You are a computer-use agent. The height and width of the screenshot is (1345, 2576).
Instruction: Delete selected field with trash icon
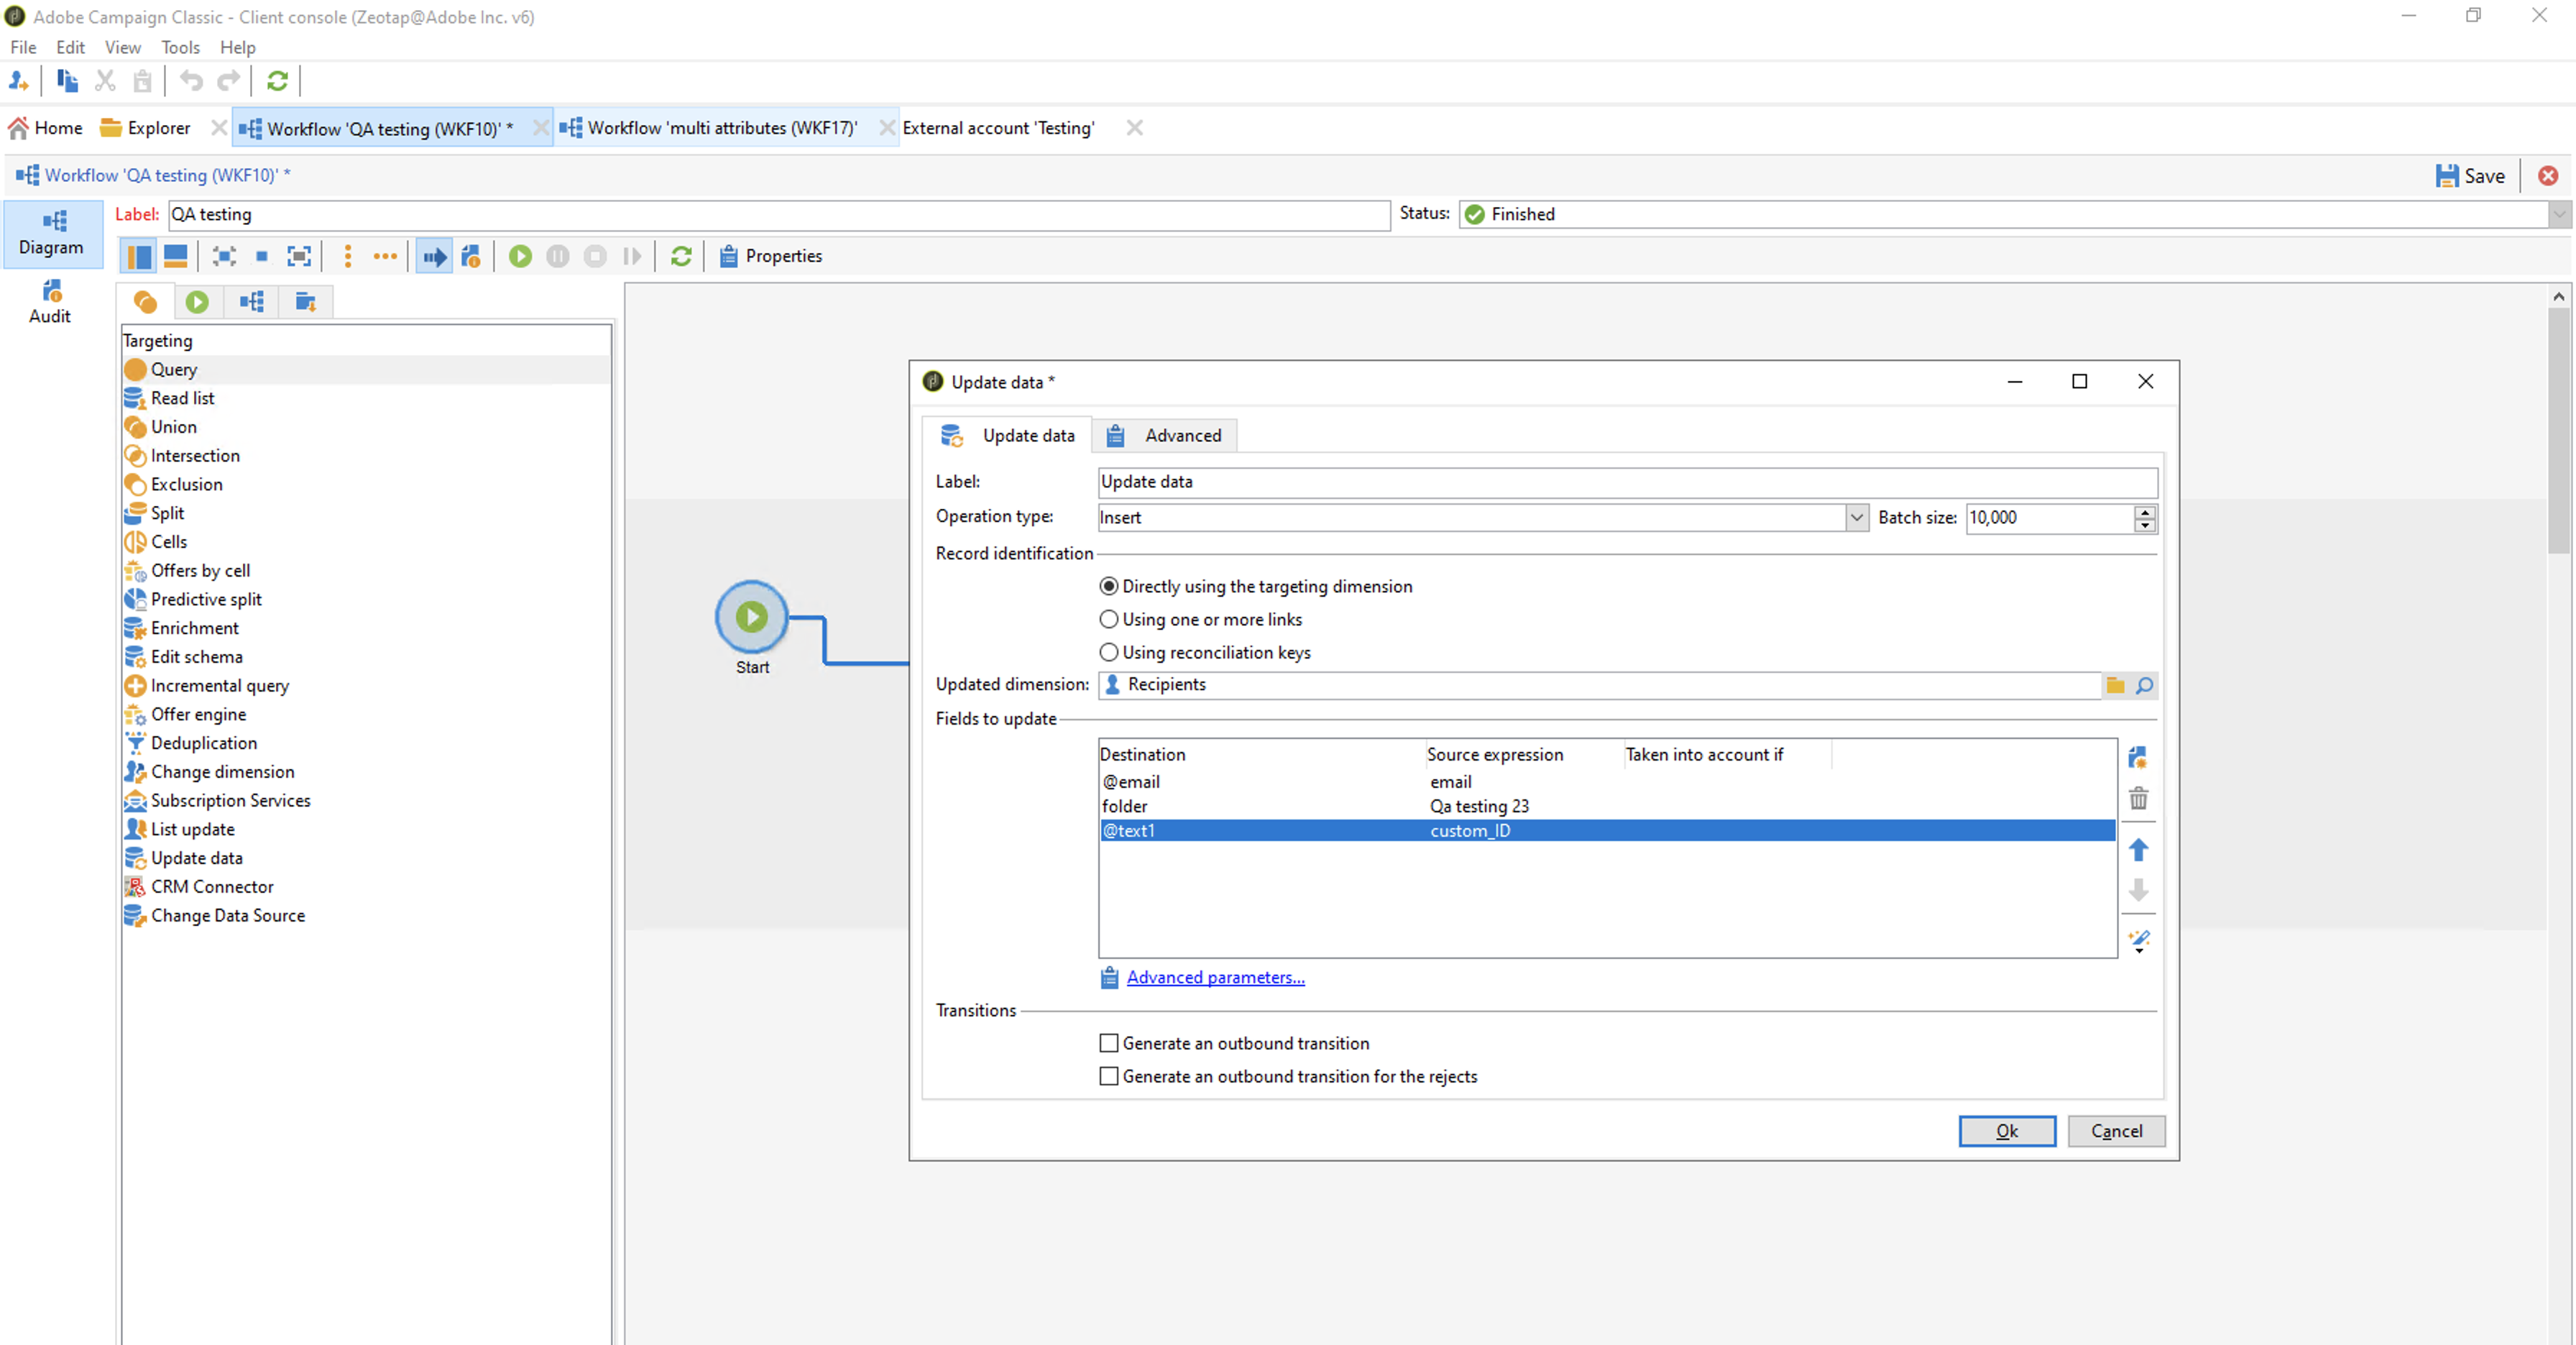click(x=2138, y=799)
